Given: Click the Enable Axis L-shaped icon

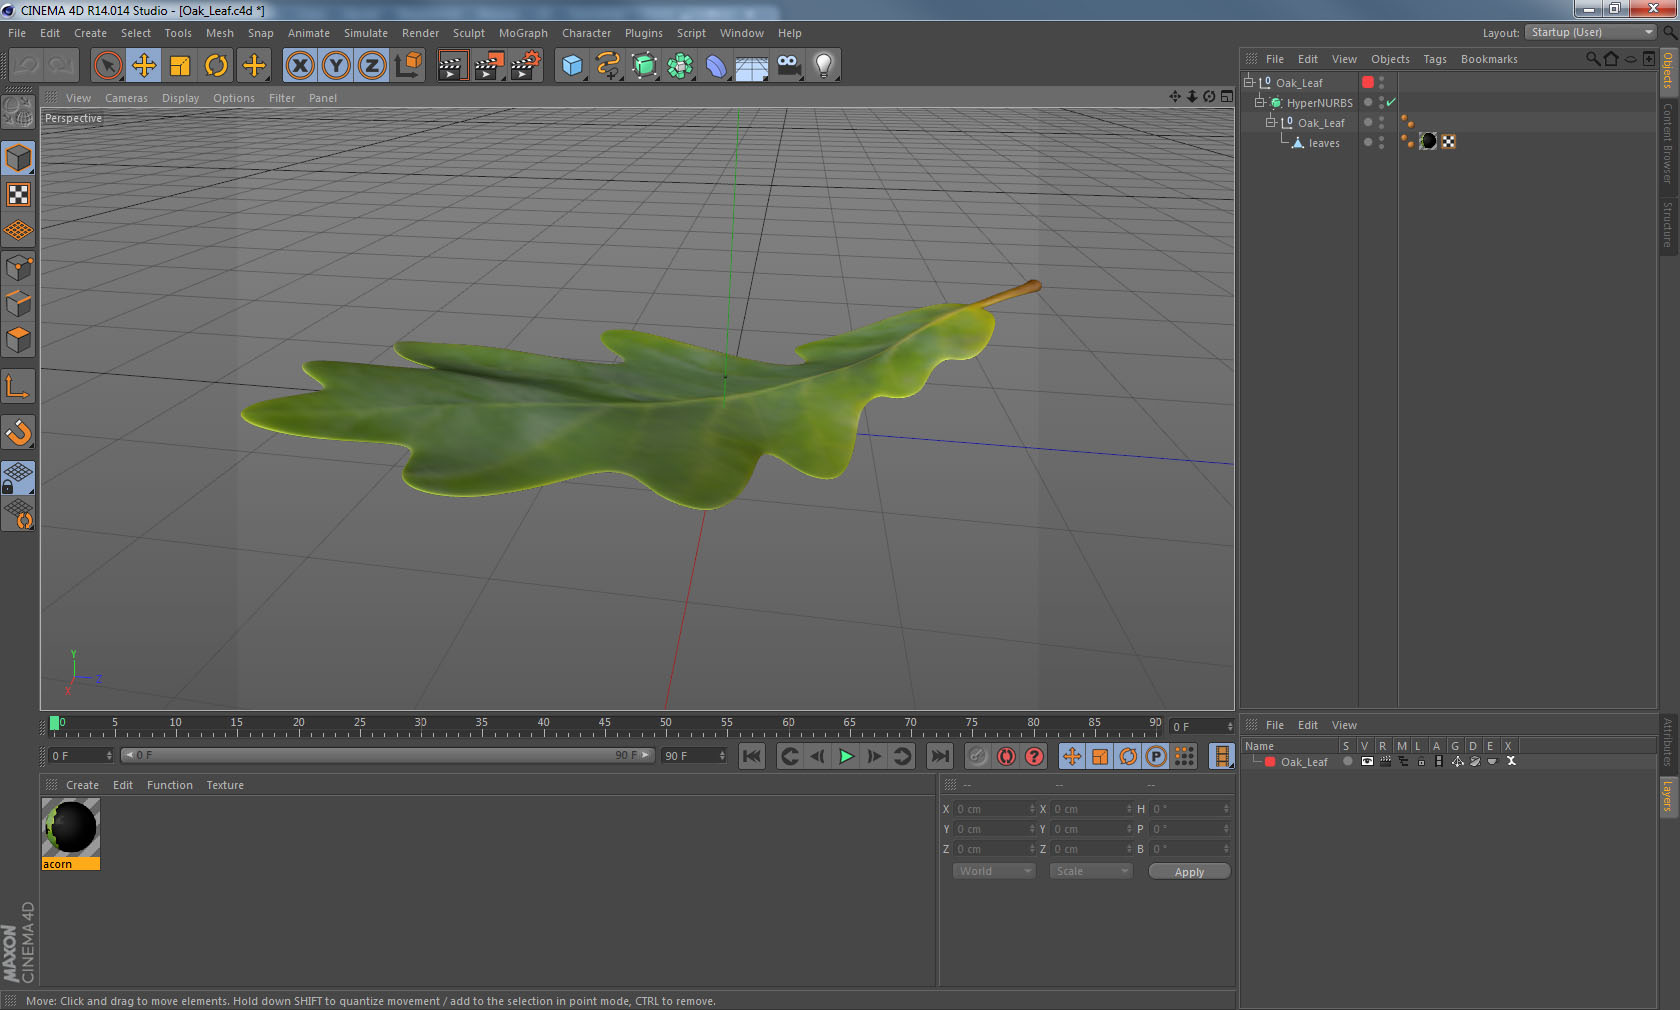Looking at the screenshot, I should tap(19, 387).
